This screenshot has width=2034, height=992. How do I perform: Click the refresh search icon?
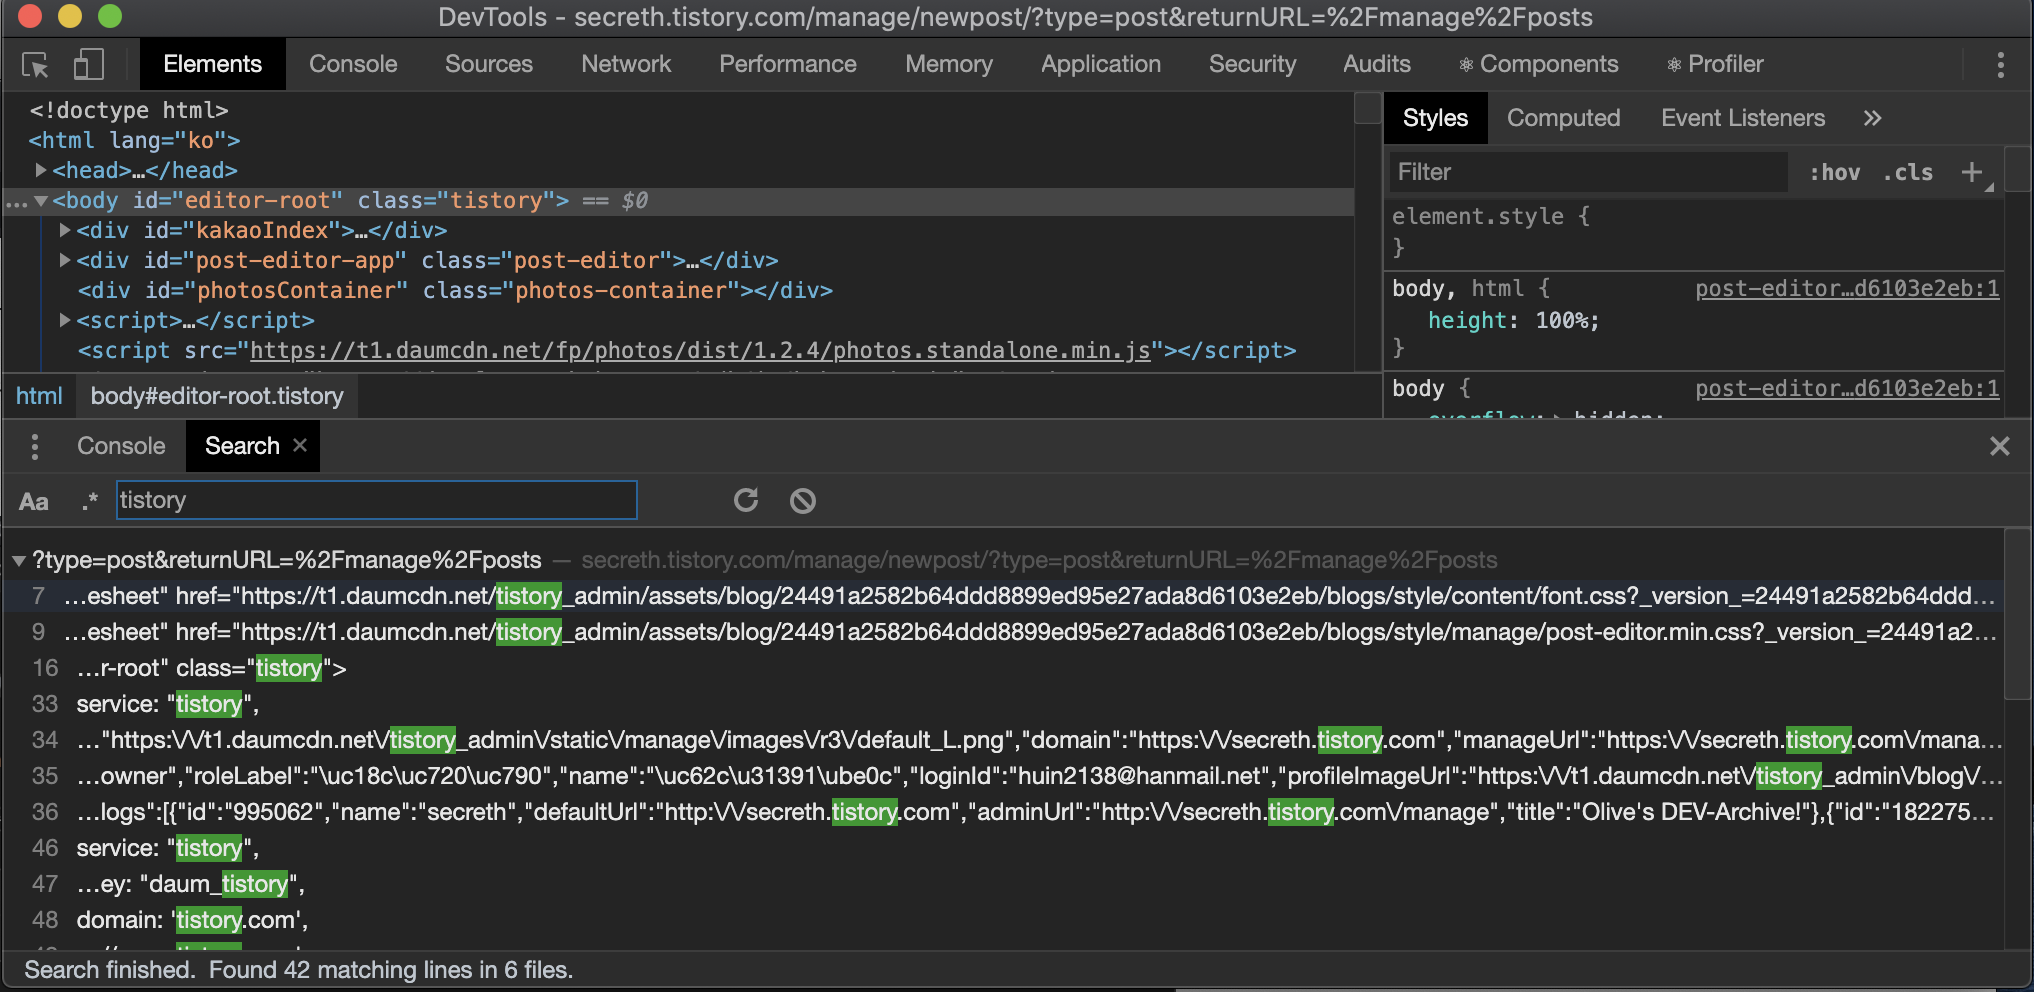(746, 500)
